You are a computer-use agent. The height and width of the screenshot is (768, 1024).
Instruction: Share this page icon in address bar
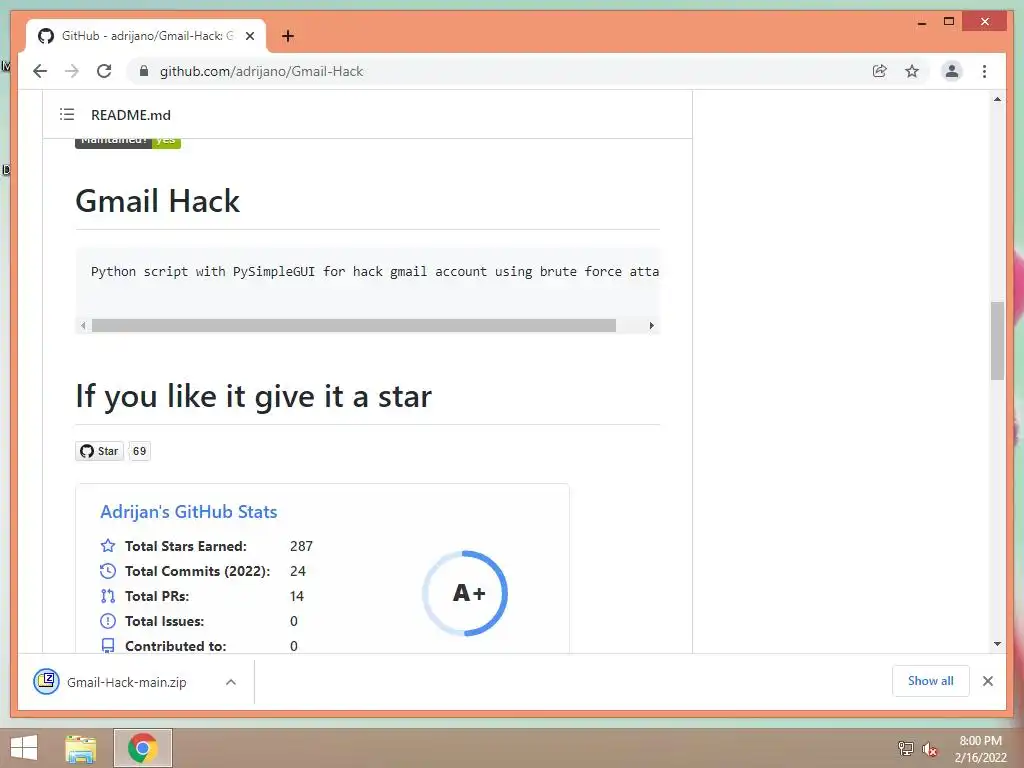[880, 71]
